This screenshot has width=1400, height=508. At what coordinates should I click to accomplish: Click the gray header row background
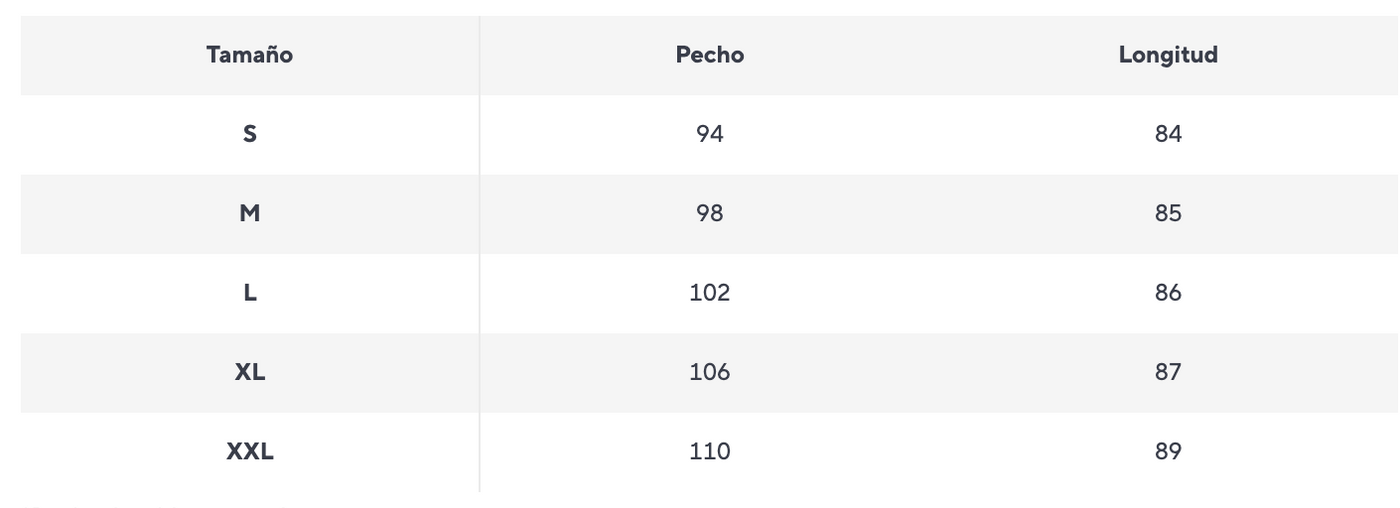tap(710, 55)
